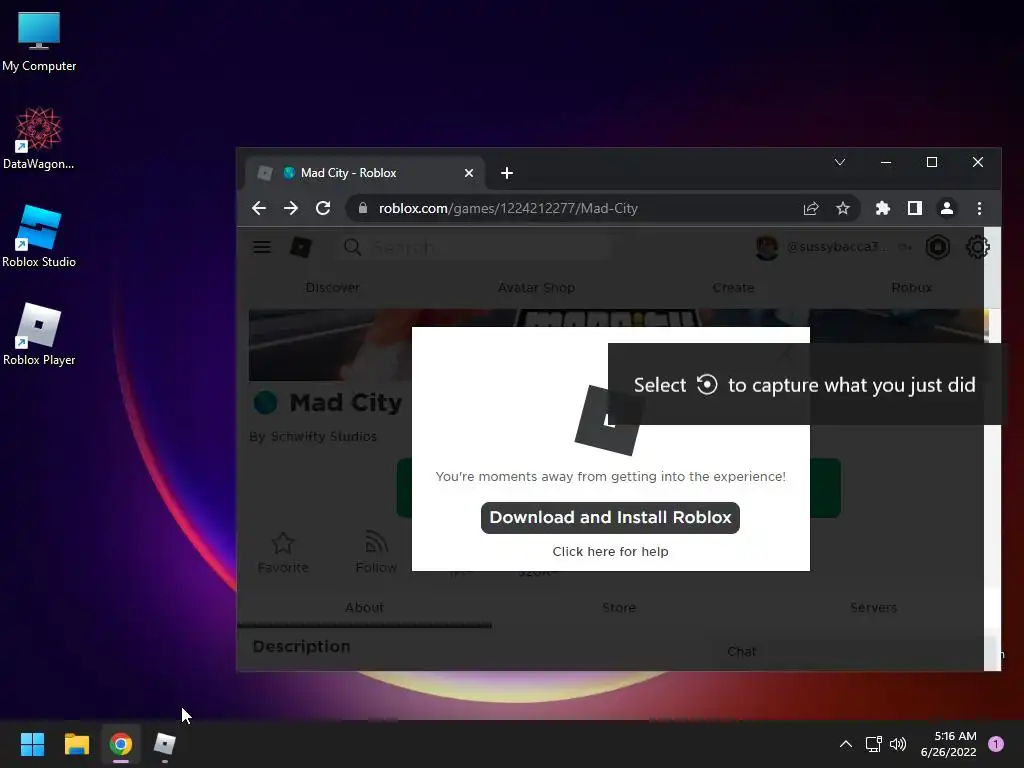Click the Roblox home logo
This screenshot has width=1024, height=768.
click(x=300, y=247)
